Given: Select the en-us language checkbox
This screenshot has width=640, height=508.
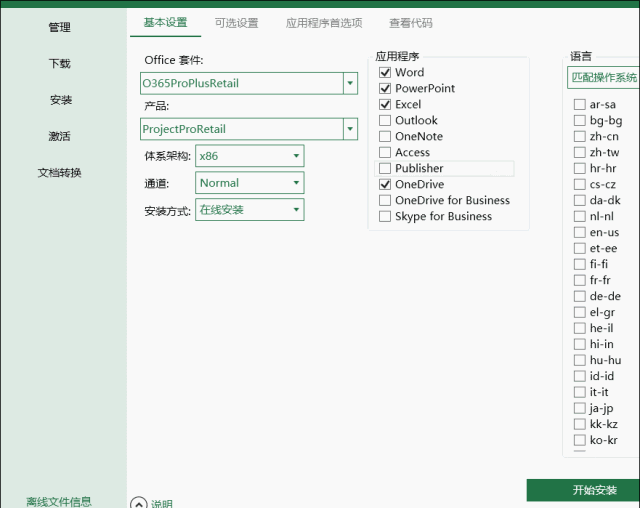Looking at the screenshot, I should (580, 232).
